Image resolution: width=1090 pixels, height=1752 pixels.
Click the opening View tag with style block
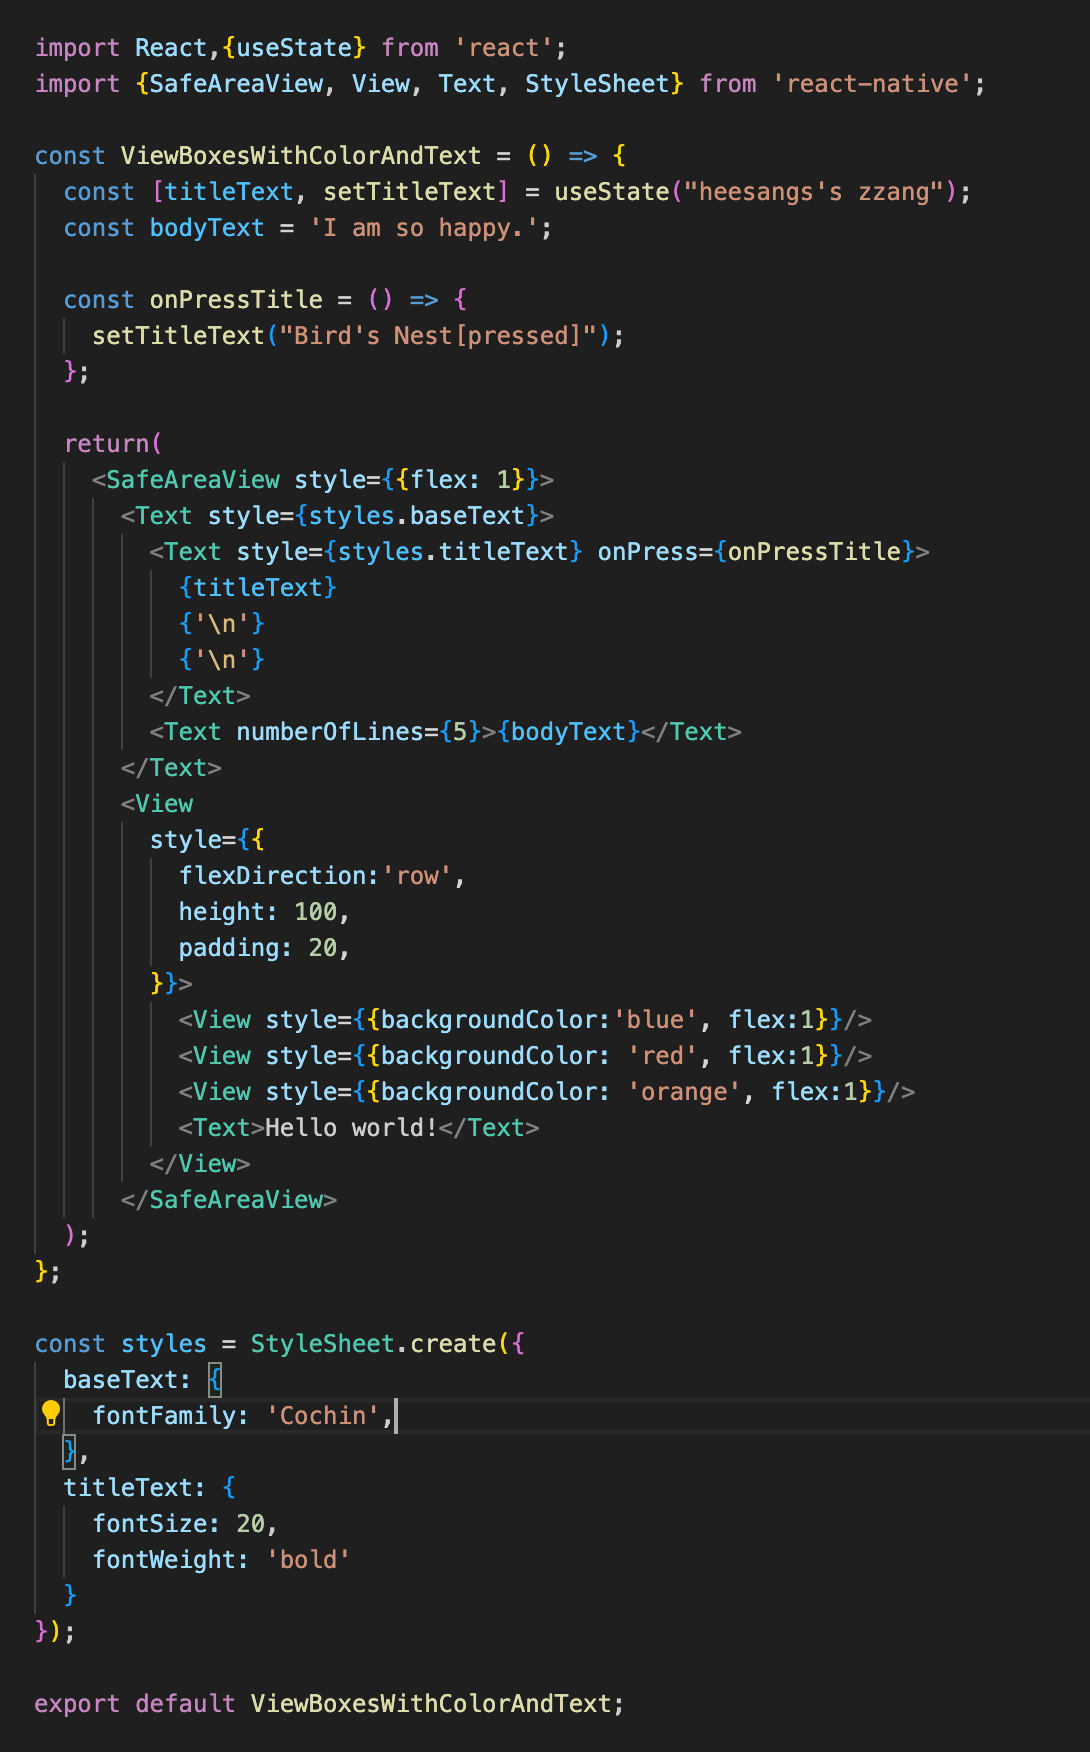[157, 804]
